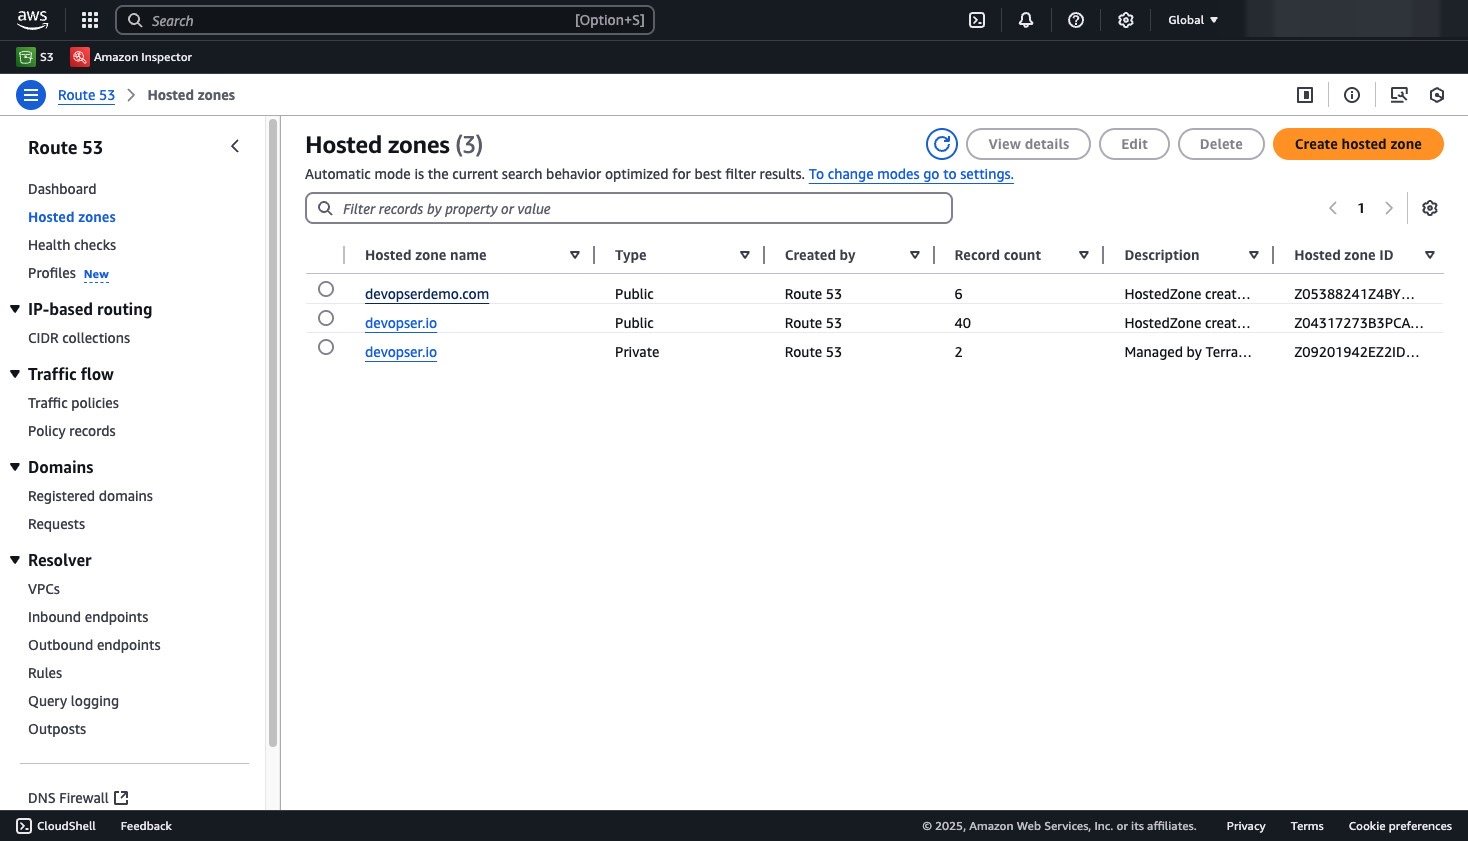This screenshot has height=841, width=1468.
Task: Sort by Hosted zone ID column arrow
Action: (x=1430, y=255)
